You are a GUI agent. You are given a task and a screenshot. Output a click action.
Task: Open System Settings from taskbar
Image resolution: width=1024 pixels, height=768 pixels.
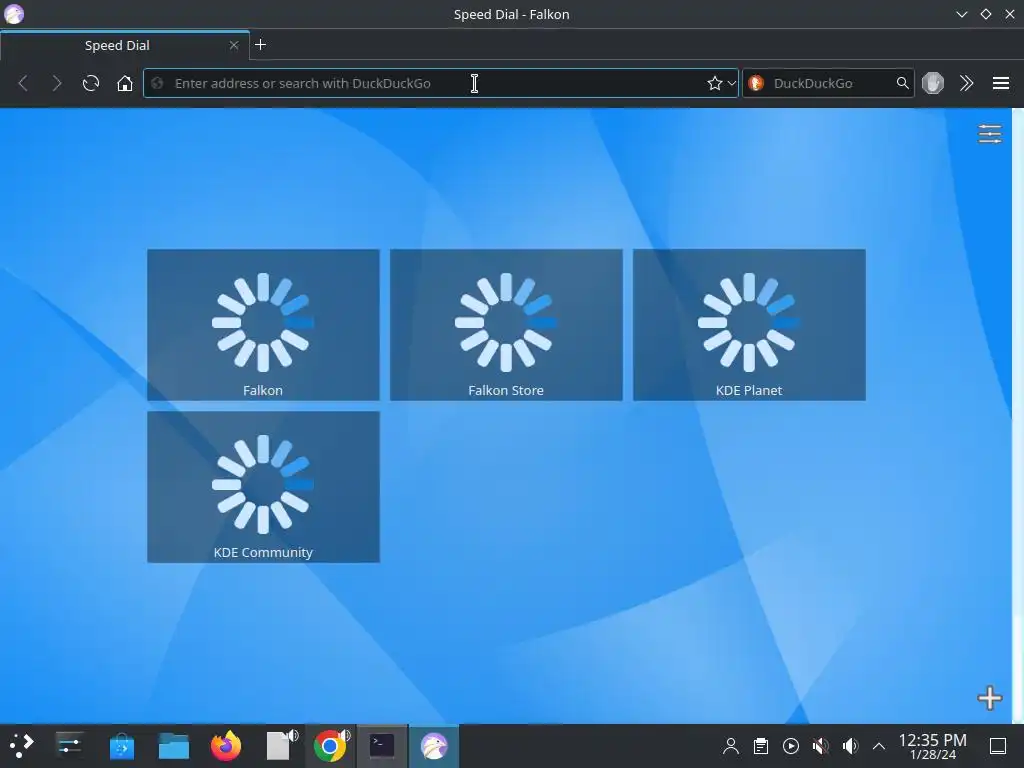69,745
